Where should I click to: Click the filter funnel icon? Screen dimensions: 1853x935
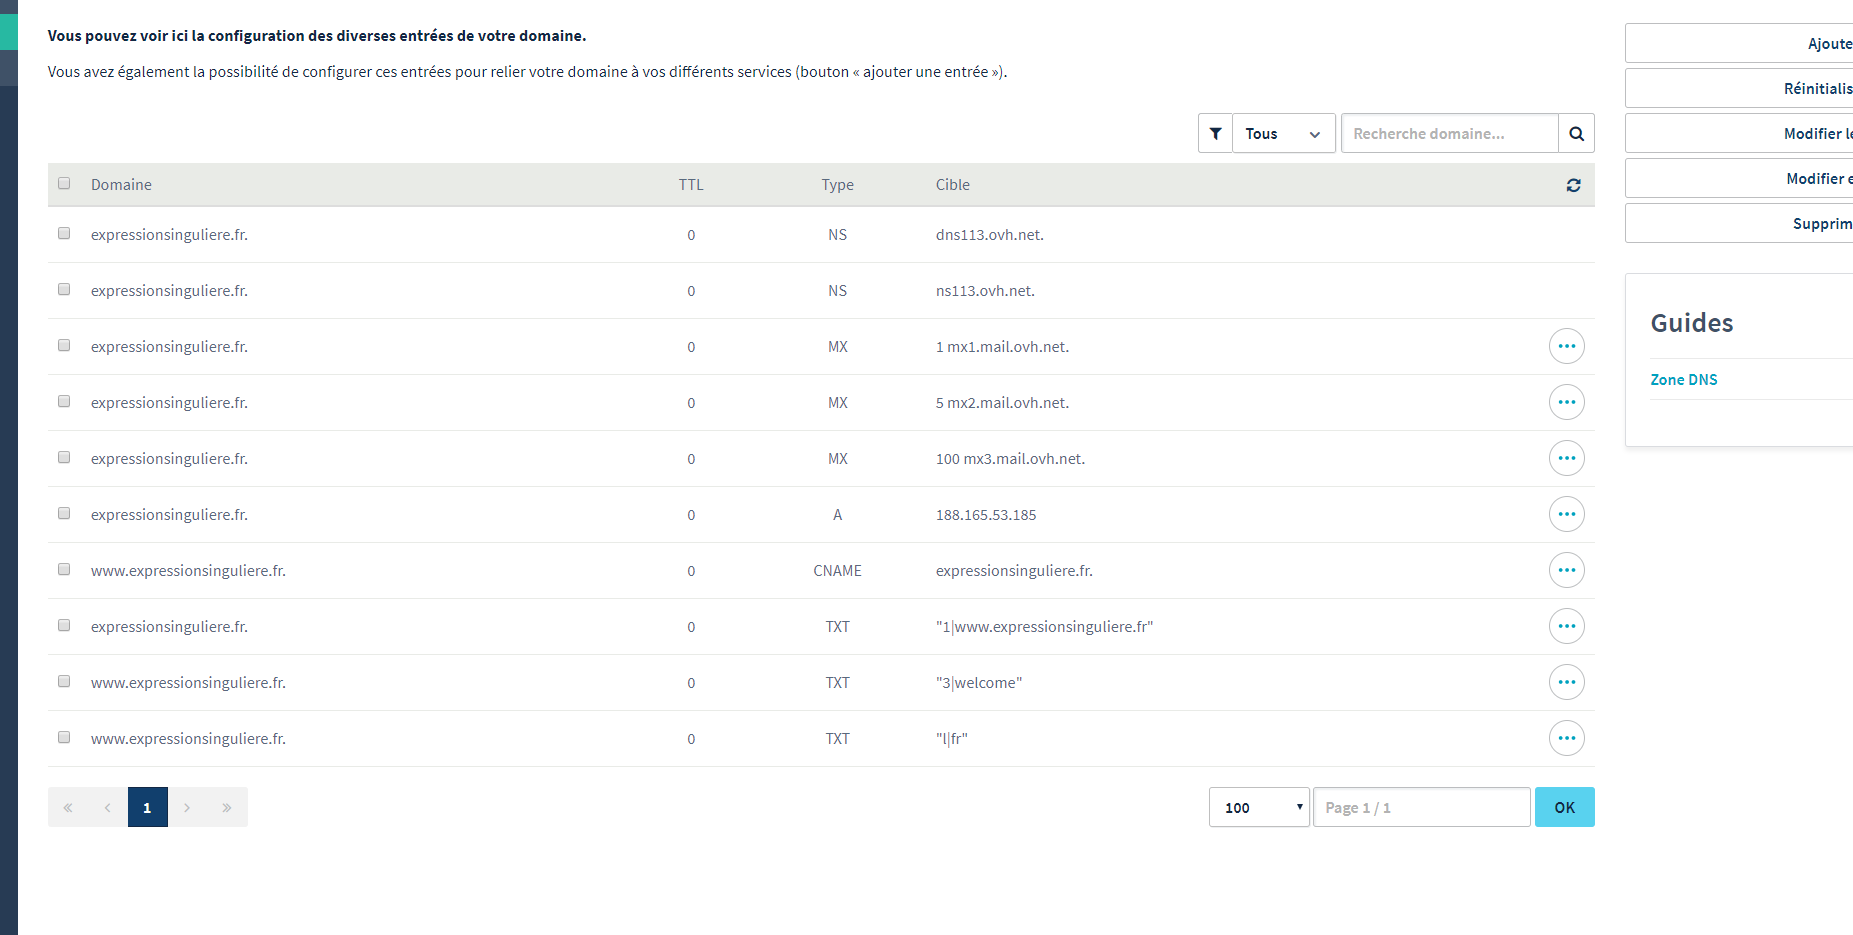1215,133
